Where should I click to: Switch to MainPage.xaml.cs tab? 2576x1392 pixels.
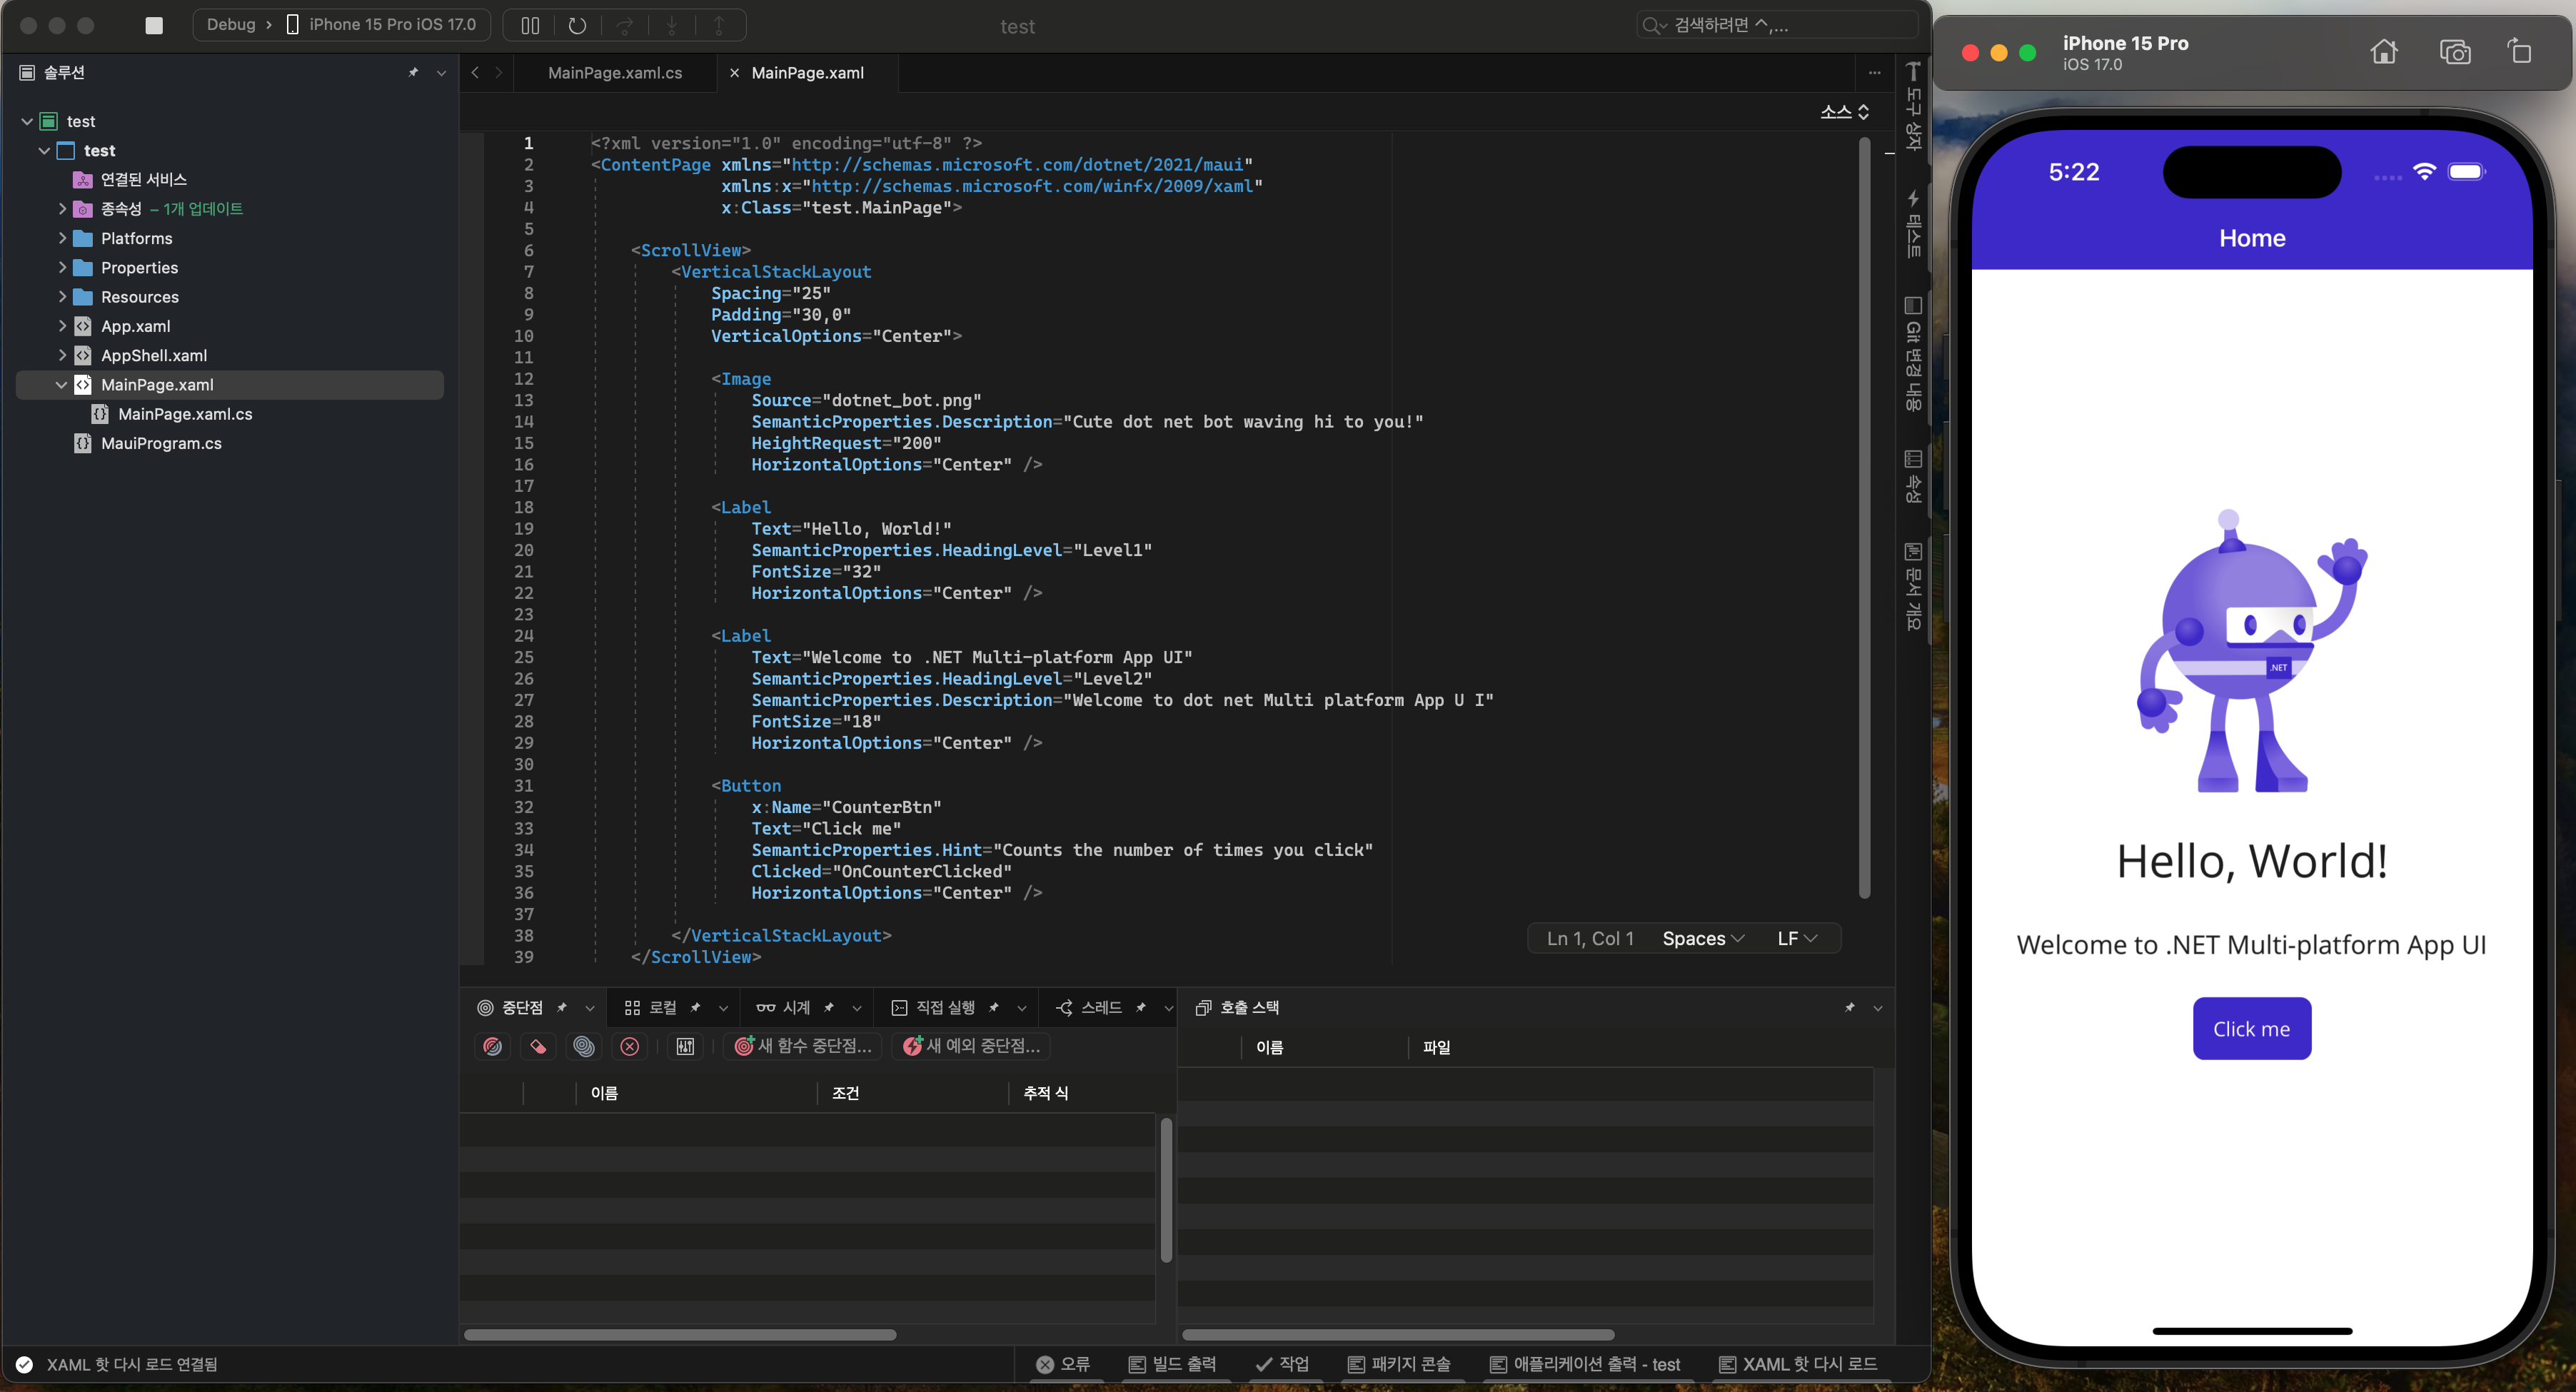click(614, 72)
